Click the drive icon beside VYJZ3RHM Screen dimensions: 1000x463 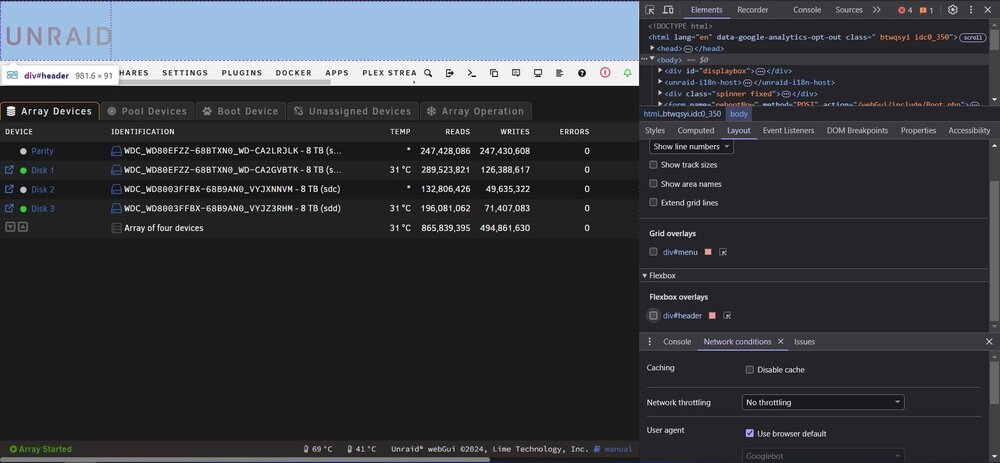tap(116, 209)
